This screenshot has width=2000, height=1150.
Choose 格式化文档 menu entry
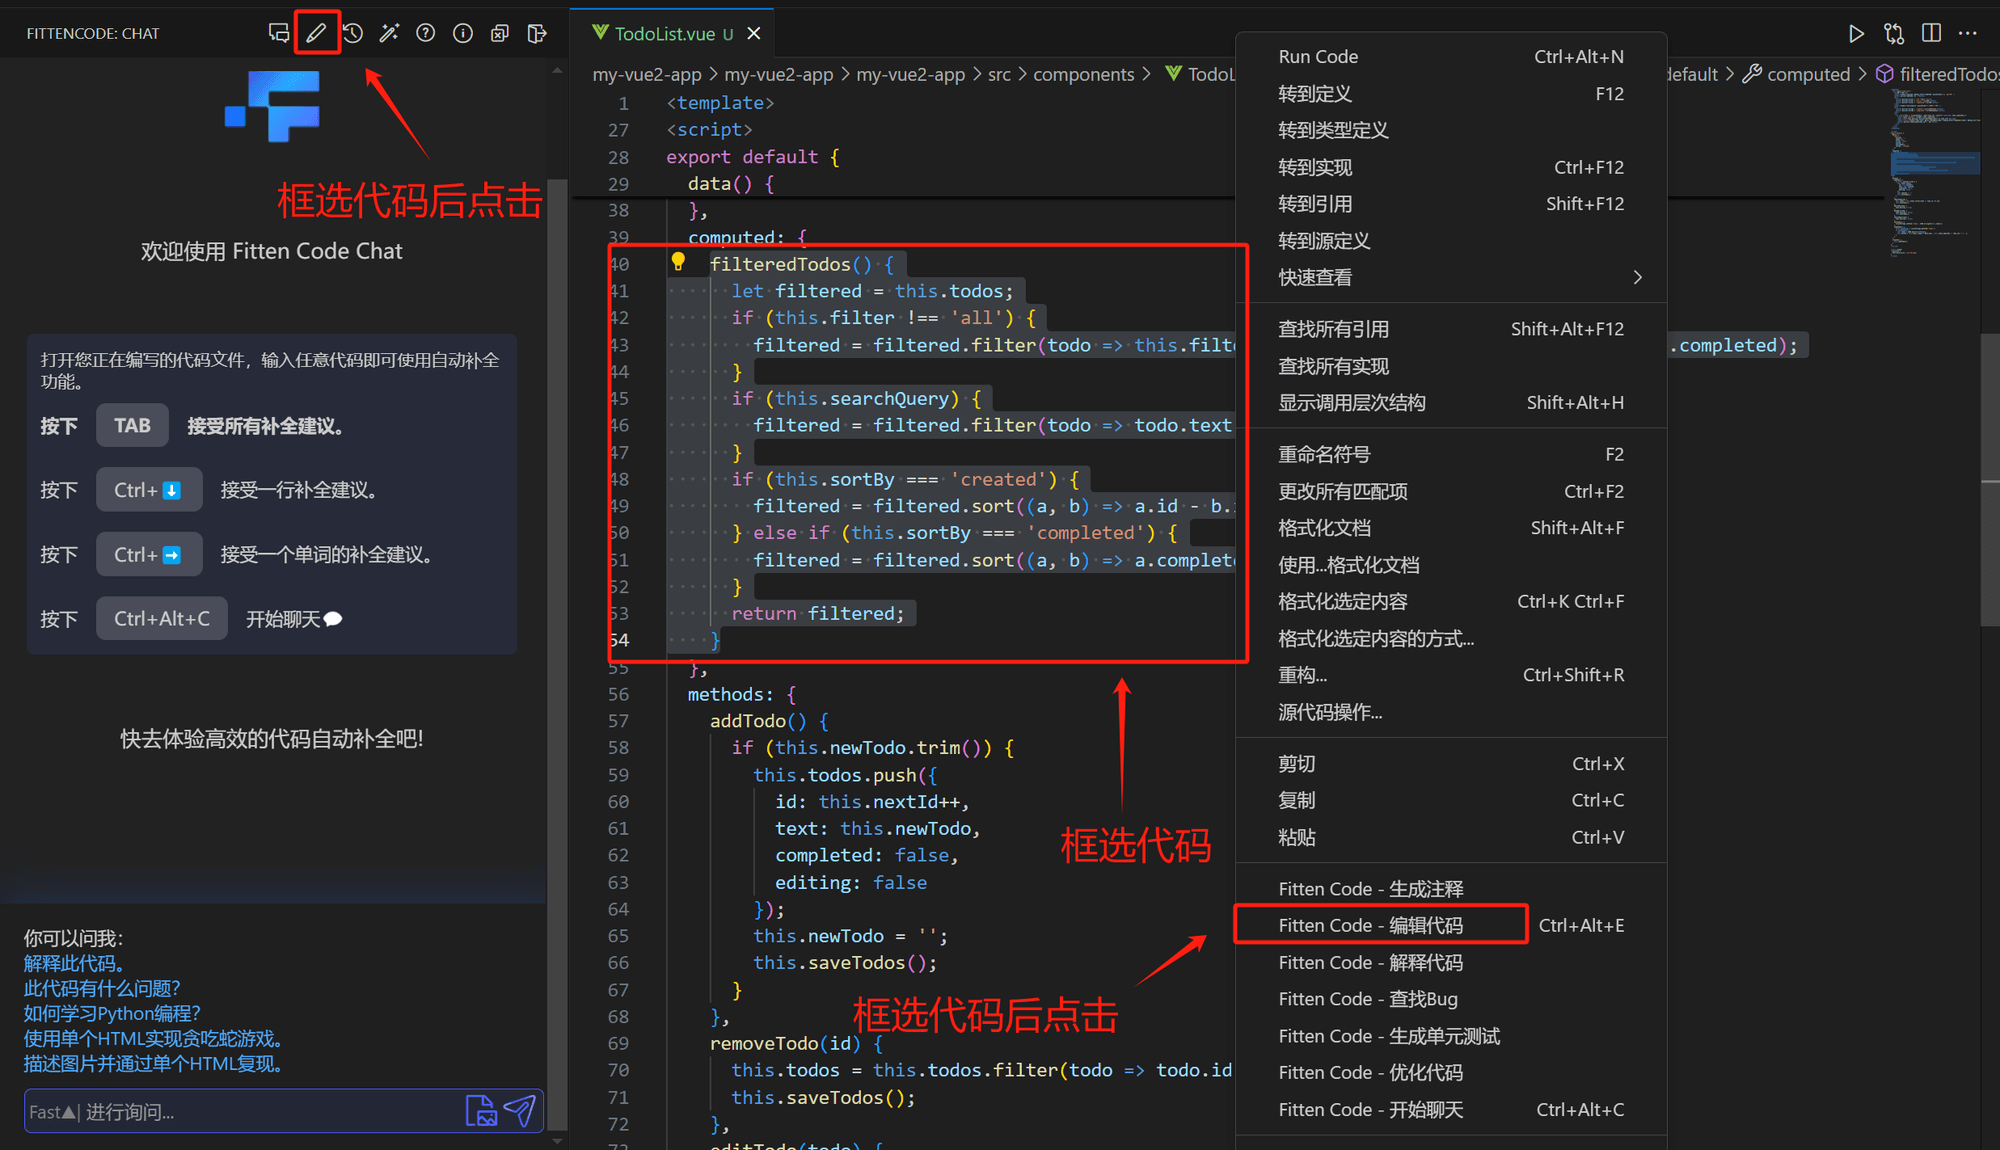click(1451, 528)
